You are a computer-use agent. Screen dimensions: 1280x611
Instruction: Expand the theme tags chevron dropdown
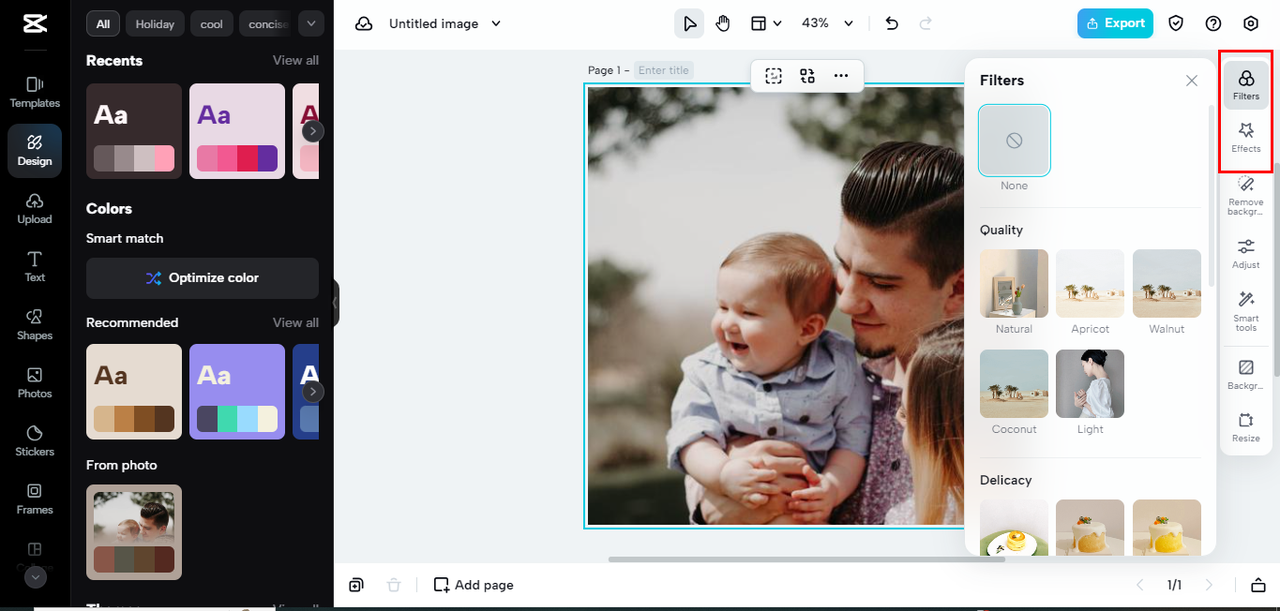point(310,23)
